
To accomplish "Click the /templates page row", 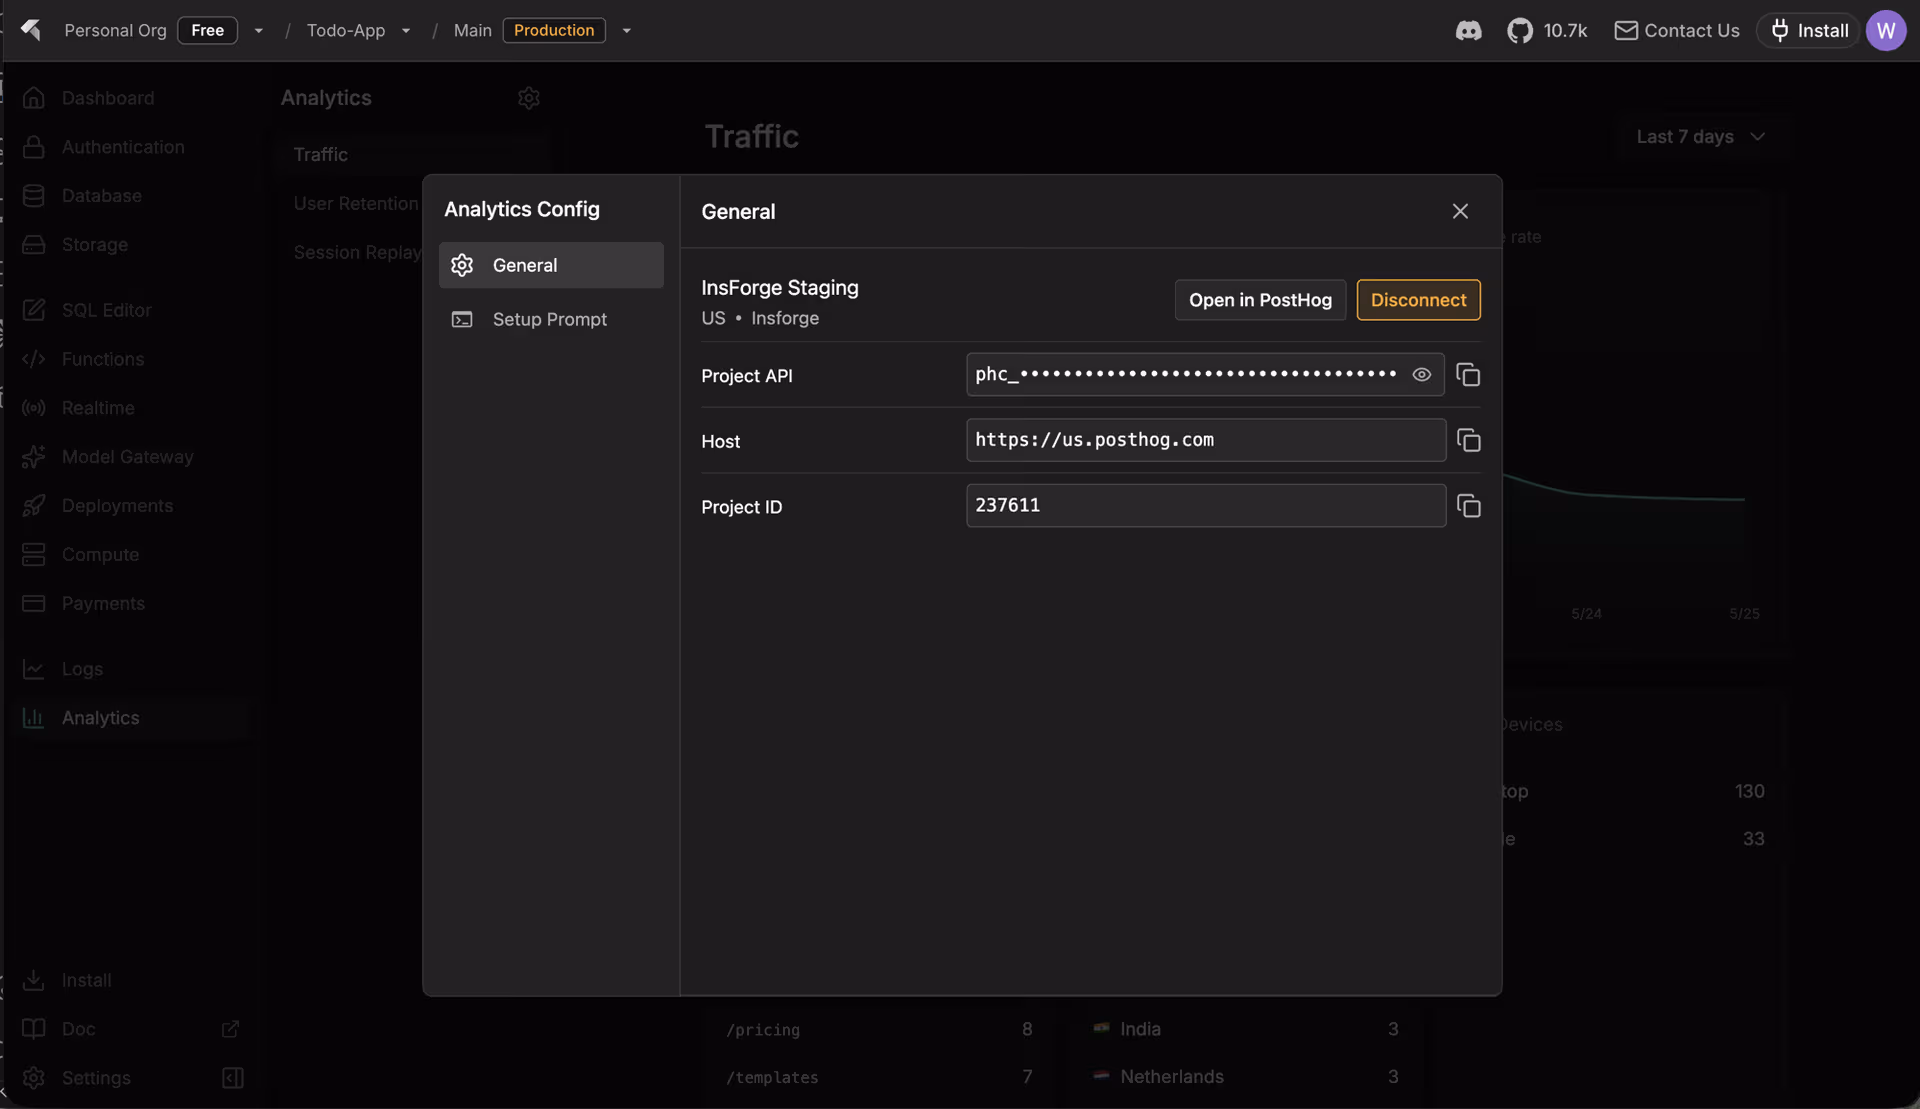I will point(878,1077).
